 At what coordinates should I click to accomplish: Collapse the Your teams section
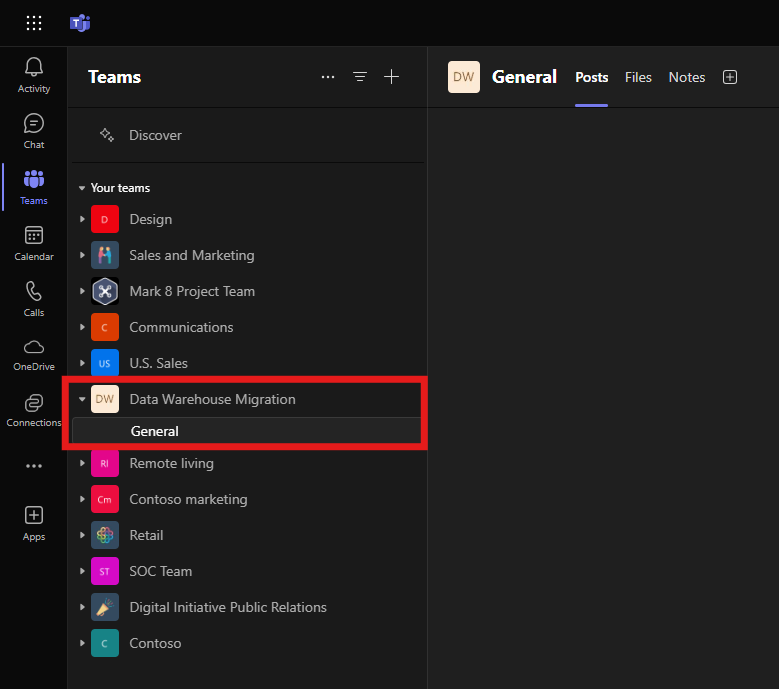tap(82, 188)
